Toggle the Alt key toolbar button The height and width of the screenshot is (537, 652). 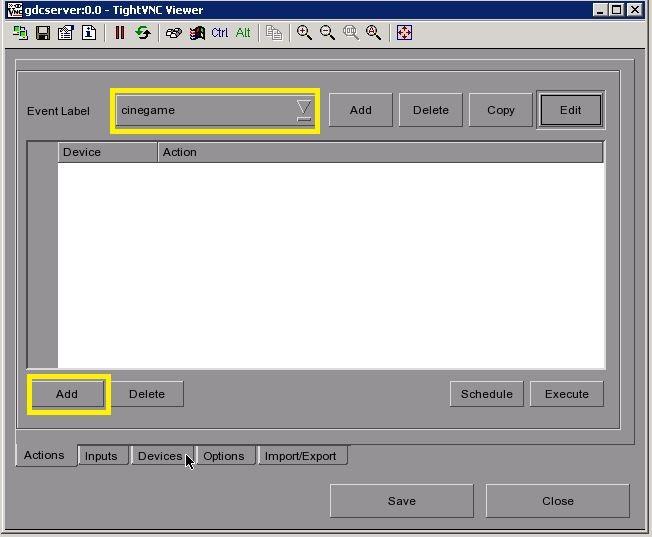click(x=243, y=33)
